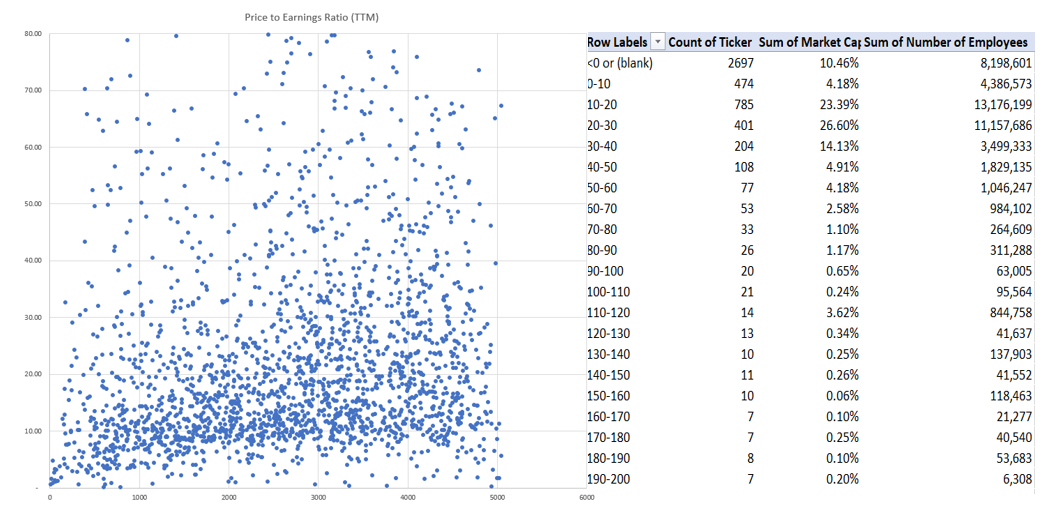Screen dimensions: 1042x520
Task: Click the market cap cell 23.39%
Action: [x=837, y=104]
